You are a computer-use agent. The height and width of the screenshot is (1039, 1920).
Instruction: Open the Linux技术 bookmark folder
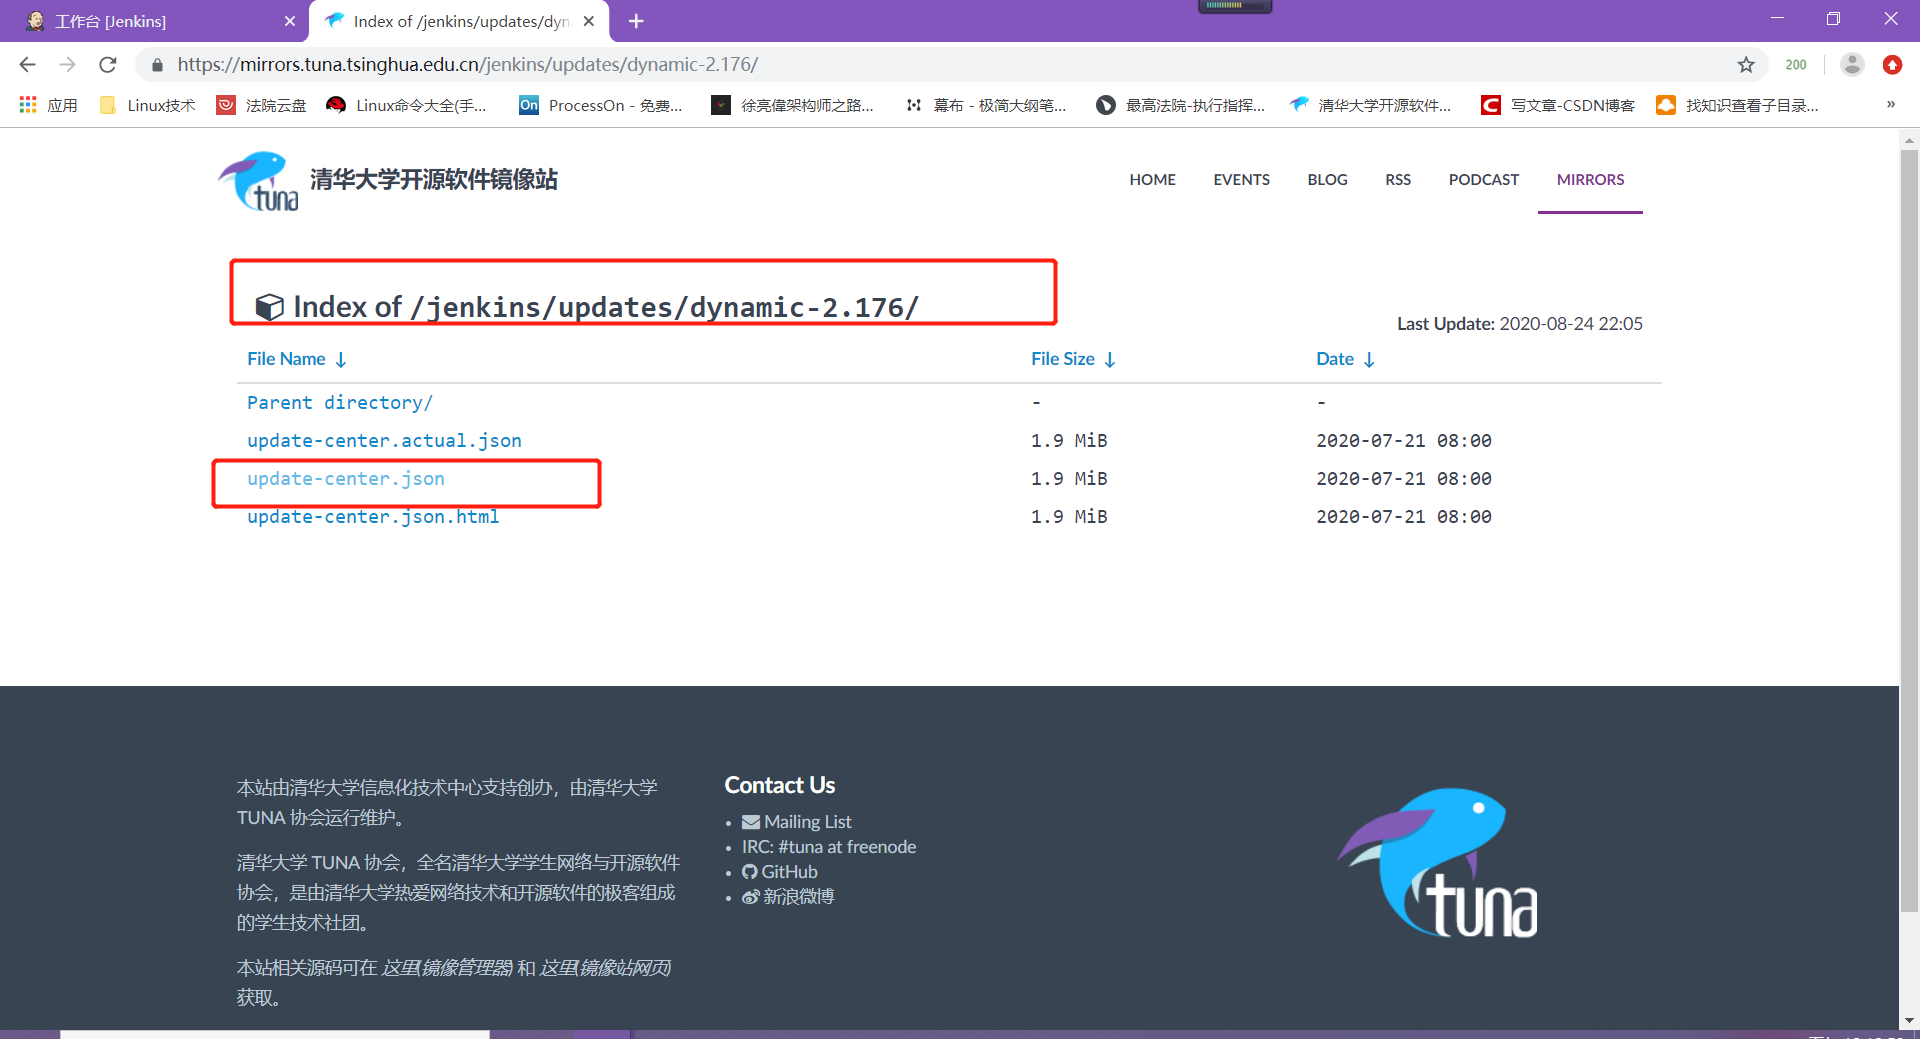coord(148,105)
